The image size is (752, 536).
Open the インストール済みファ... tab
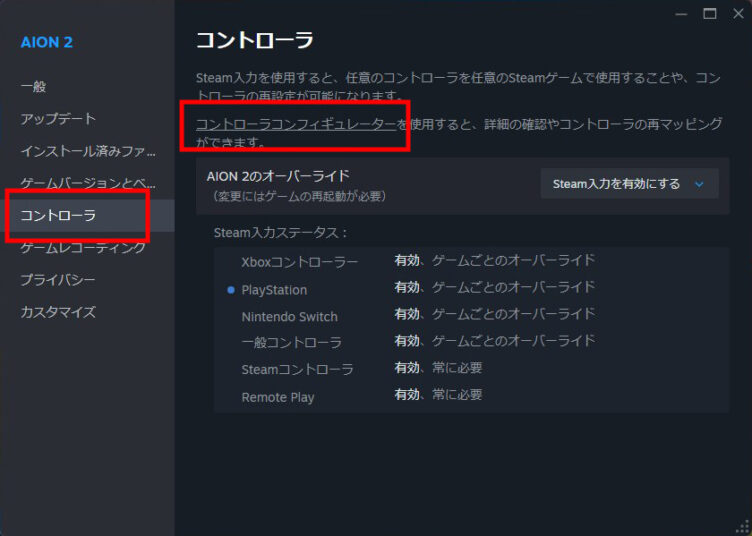point(88,151)
